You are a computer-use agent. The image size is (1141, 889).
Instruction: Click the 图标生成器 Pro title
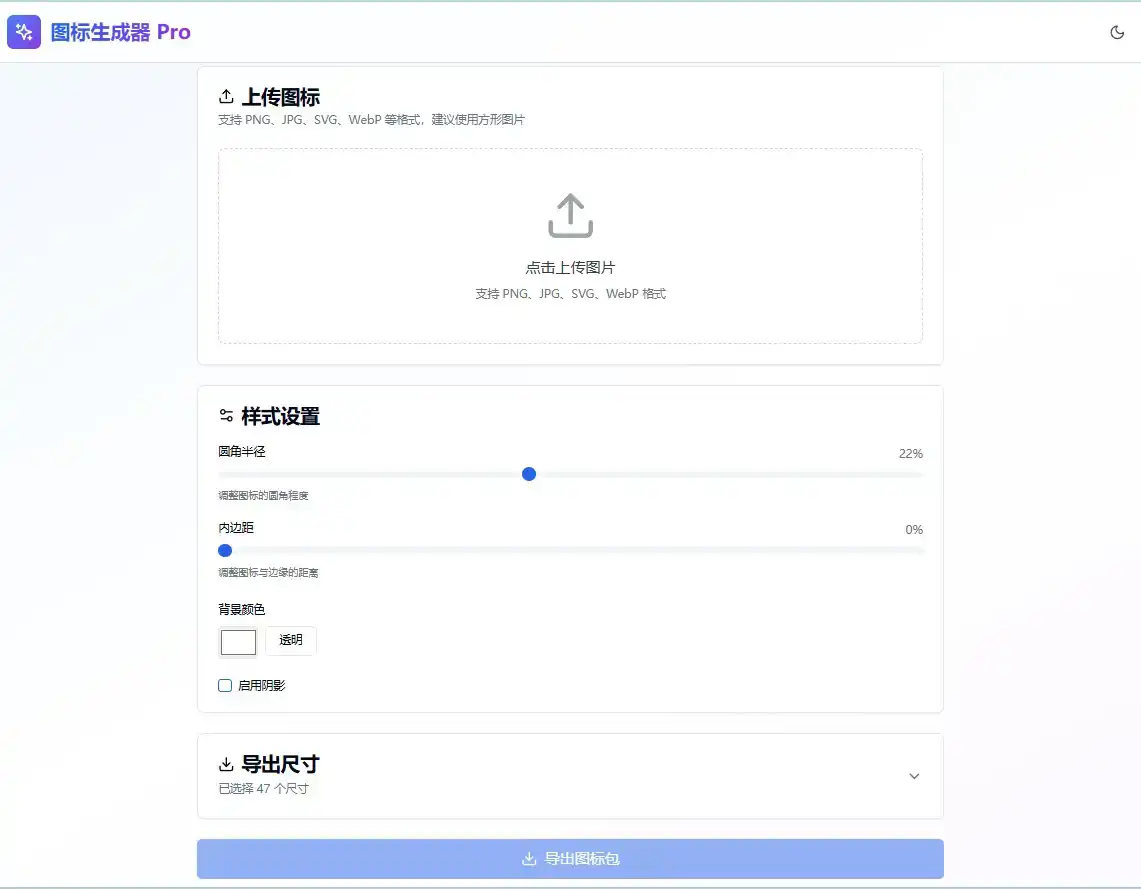coord(121,31)
